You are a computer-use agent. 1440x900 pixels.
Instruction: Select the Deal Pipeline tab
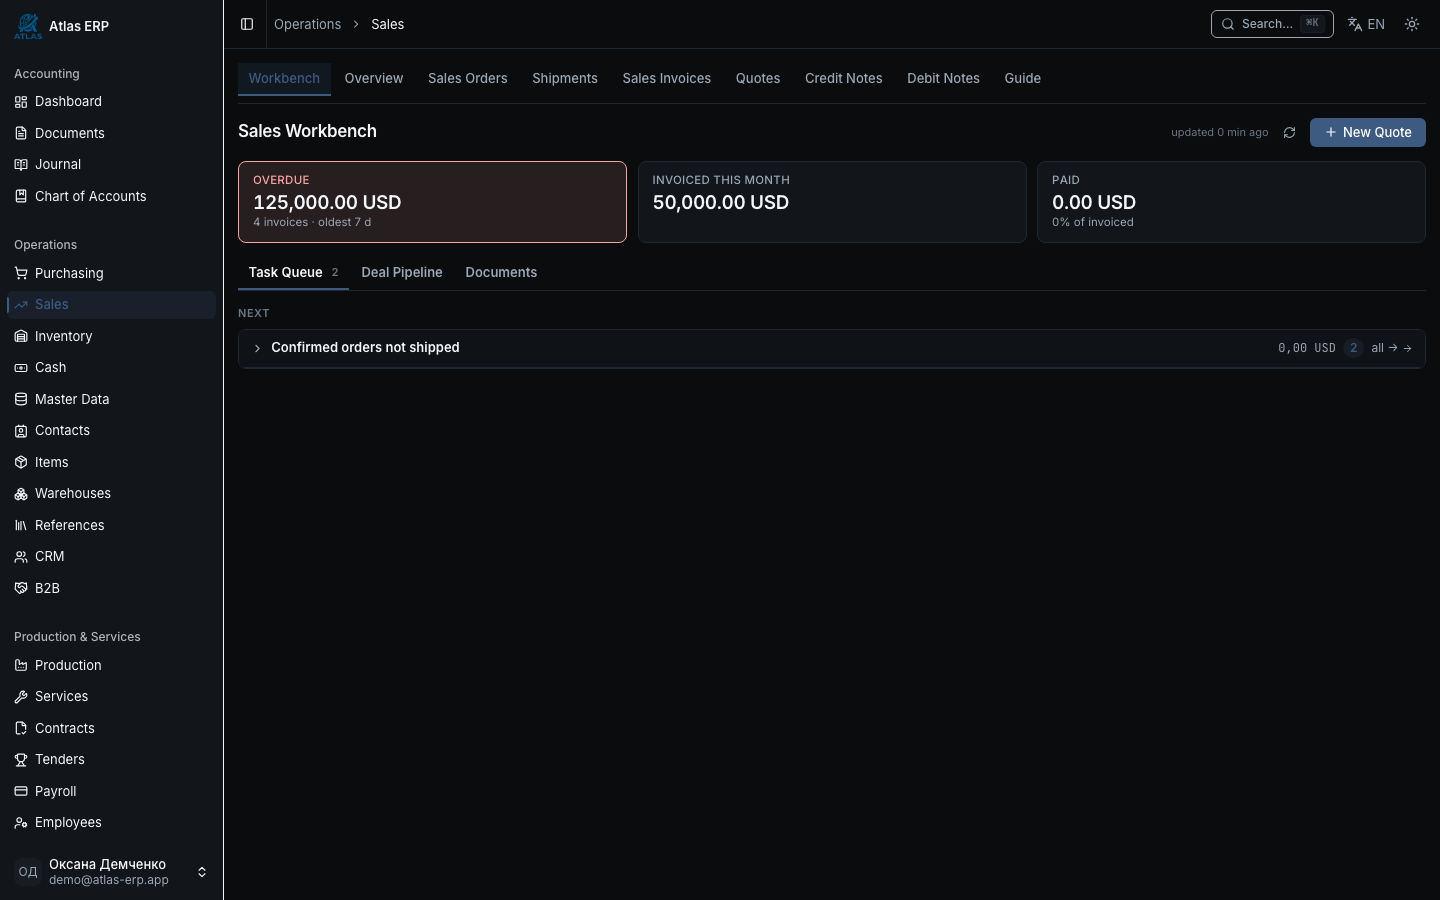click(402, 273)
